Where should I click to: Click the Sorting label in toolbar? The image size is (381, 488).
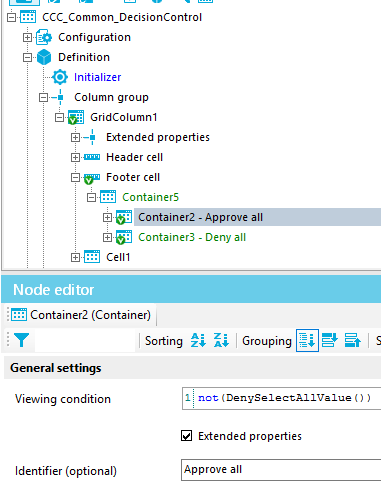(164, 341)
